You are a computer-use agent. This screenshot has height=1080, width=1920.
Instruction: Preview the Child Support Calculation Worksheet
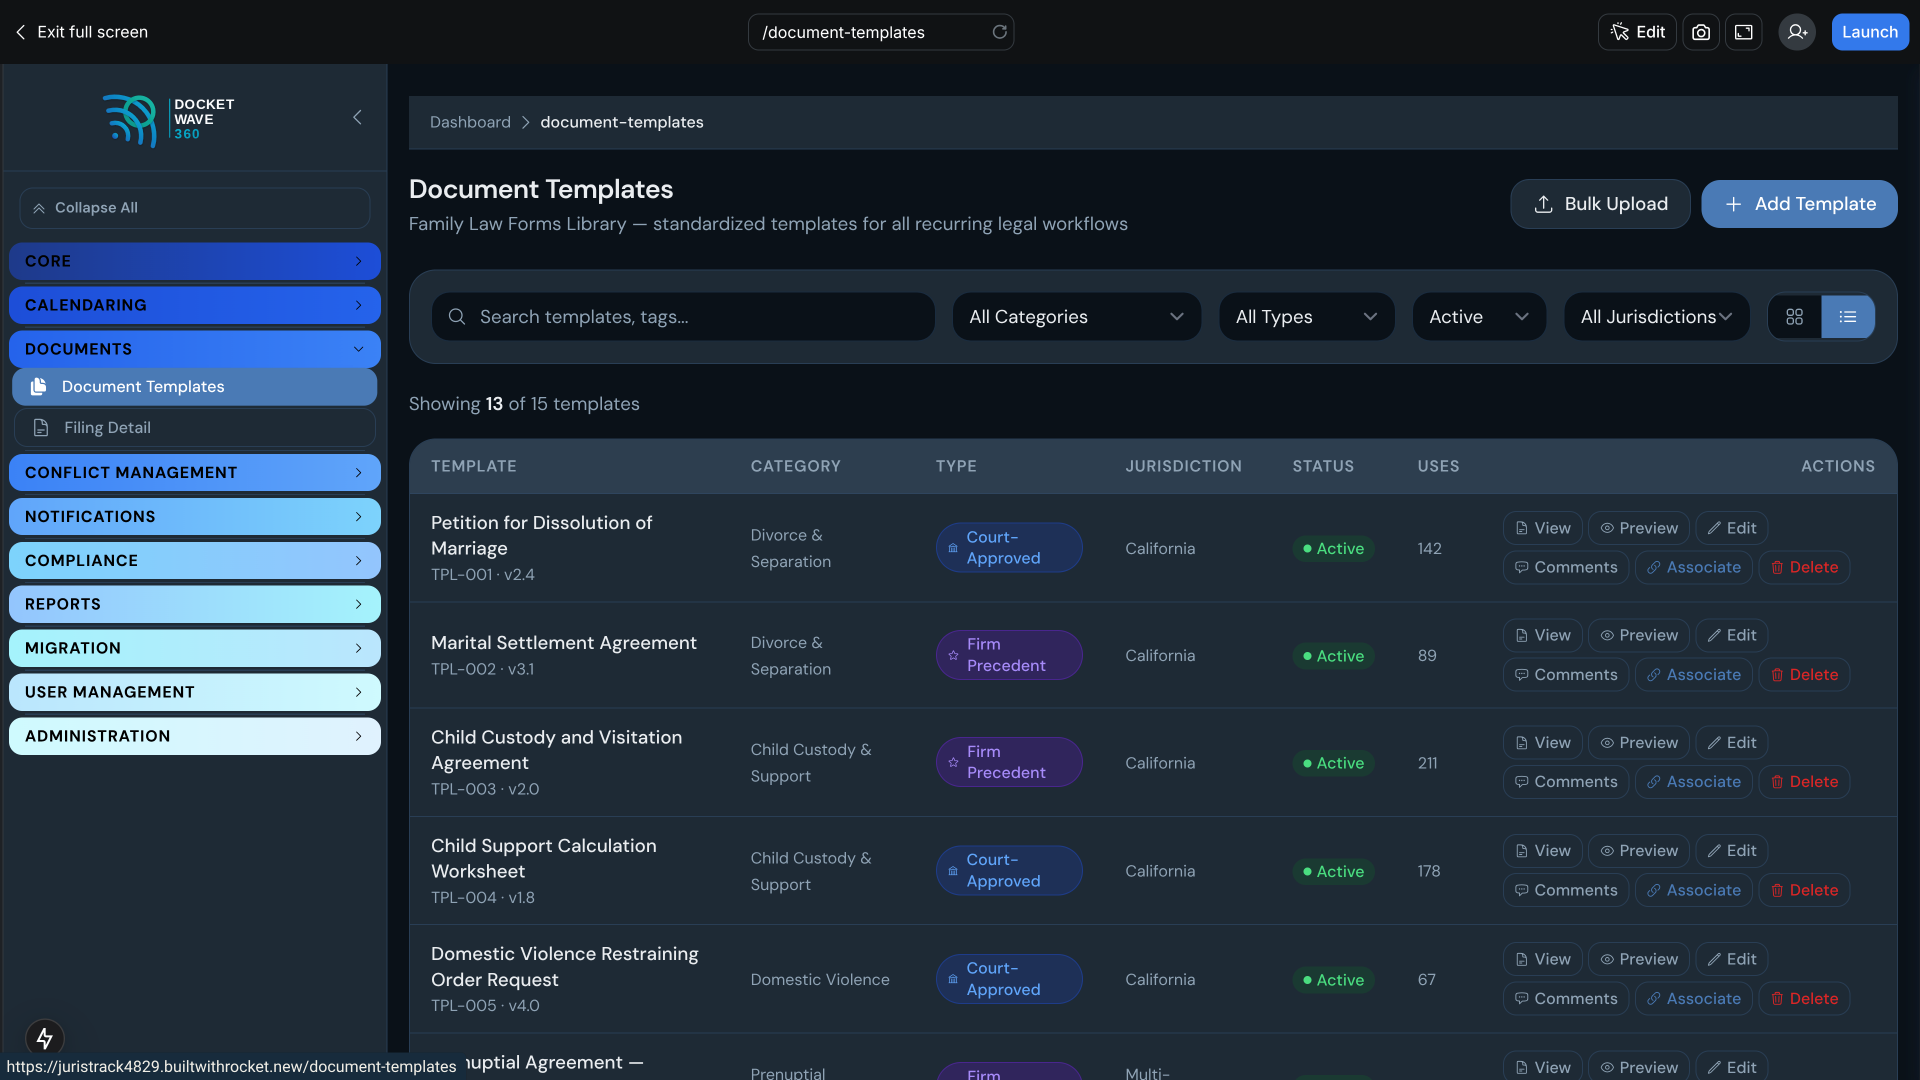click(x=1639, y=850)
